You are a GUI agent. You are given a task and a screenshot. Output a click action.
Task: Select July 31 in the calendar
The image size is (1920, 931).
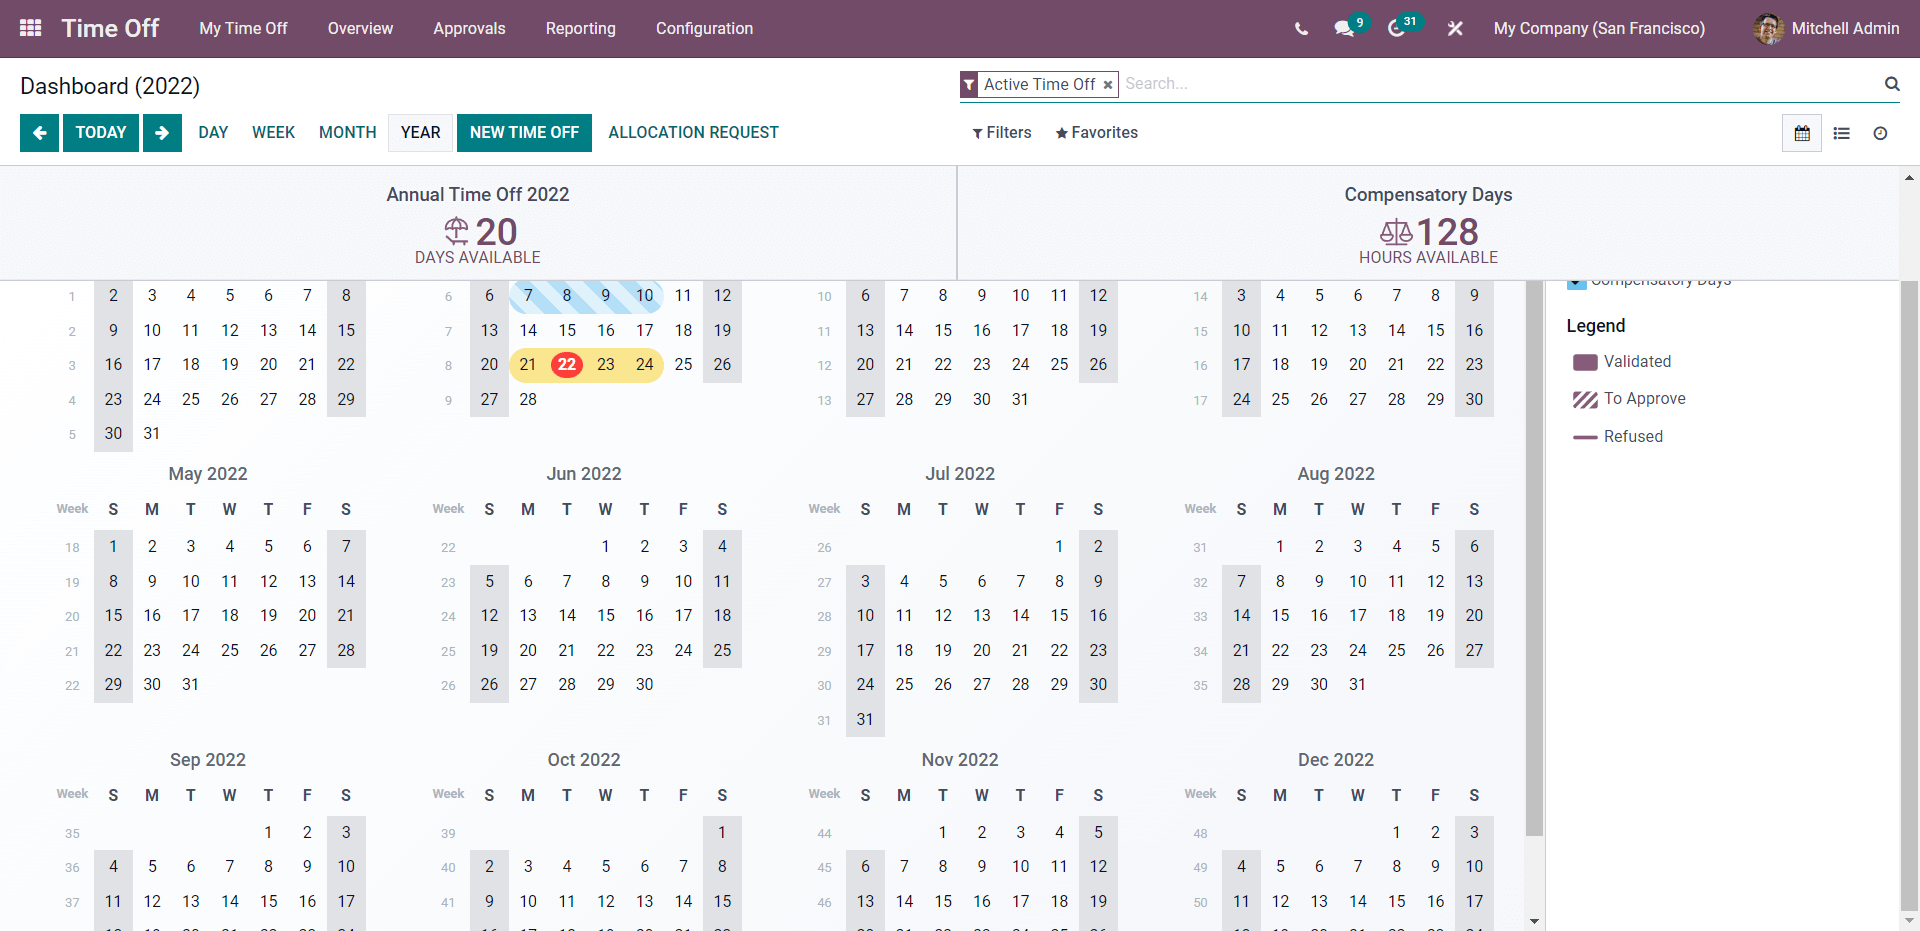click(x=865, y=720)
